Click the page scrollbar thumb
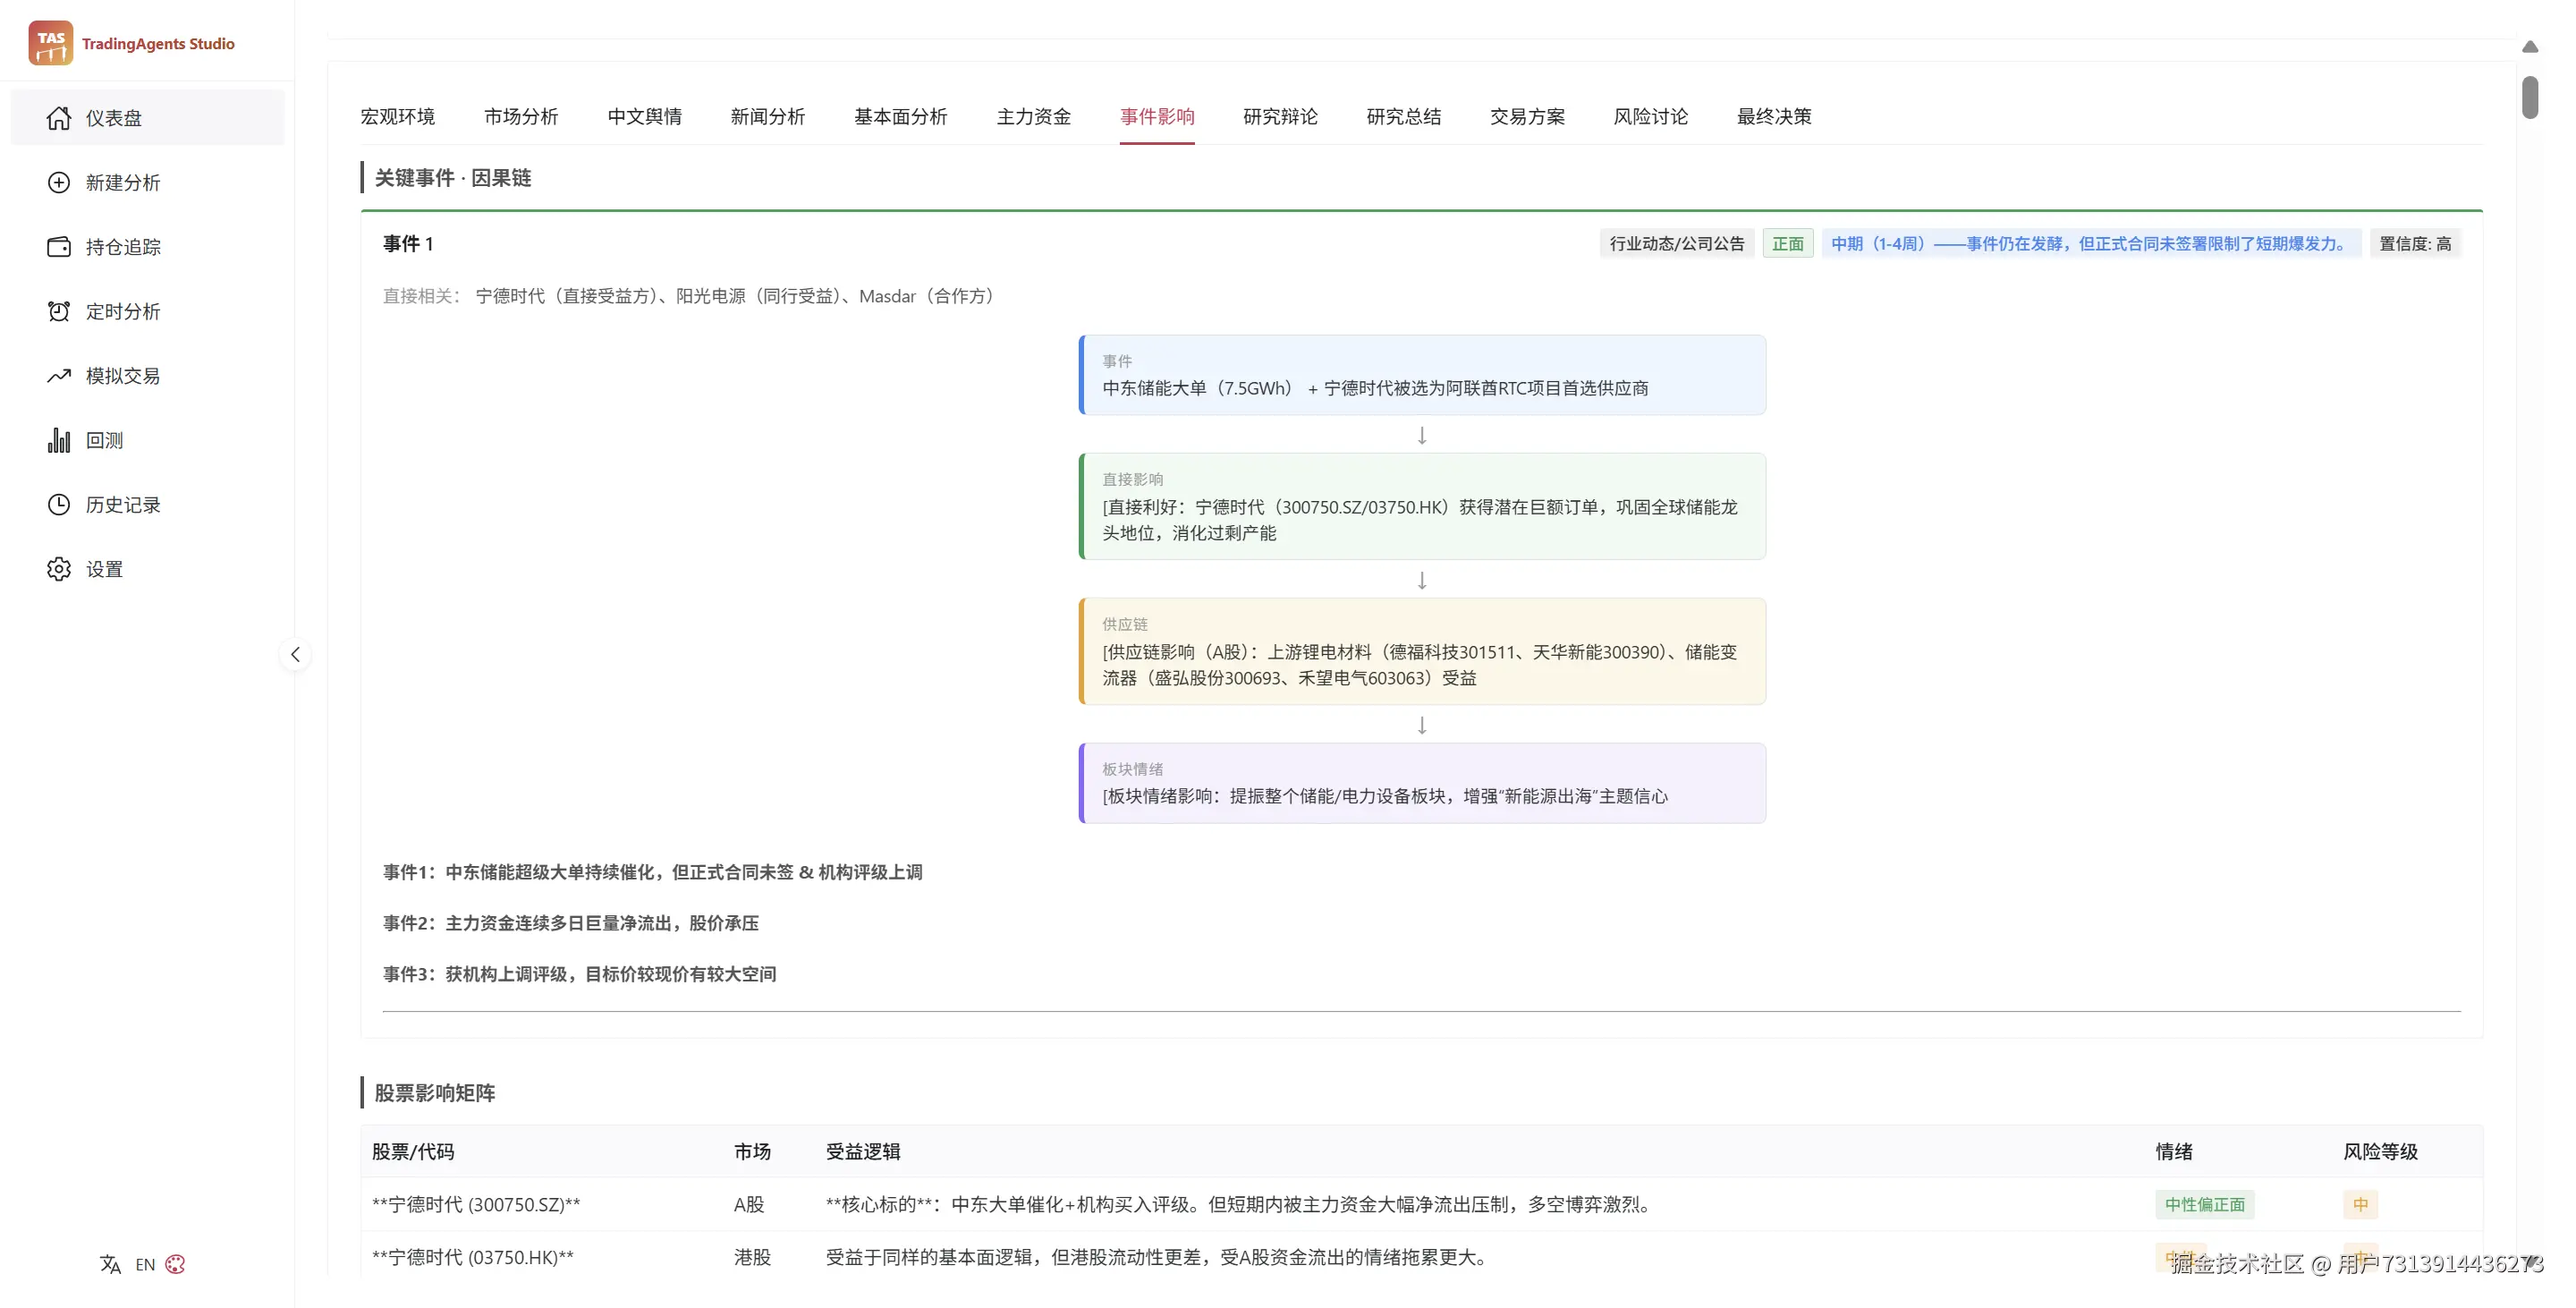2576x1308 pixels. click(x=2530, y=97)
